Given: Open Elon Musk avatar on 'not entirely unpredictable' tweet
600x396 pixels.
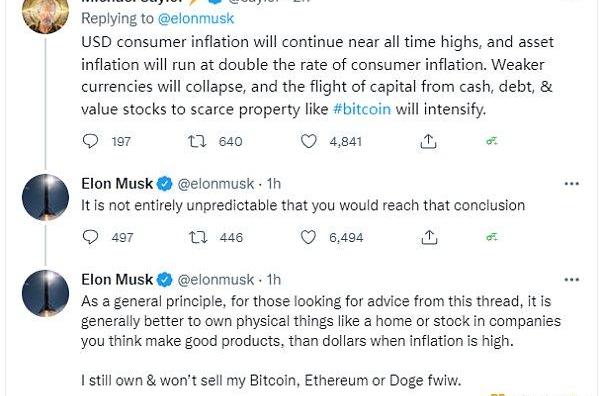Looking at the screenshot, I should coord(46,197).
